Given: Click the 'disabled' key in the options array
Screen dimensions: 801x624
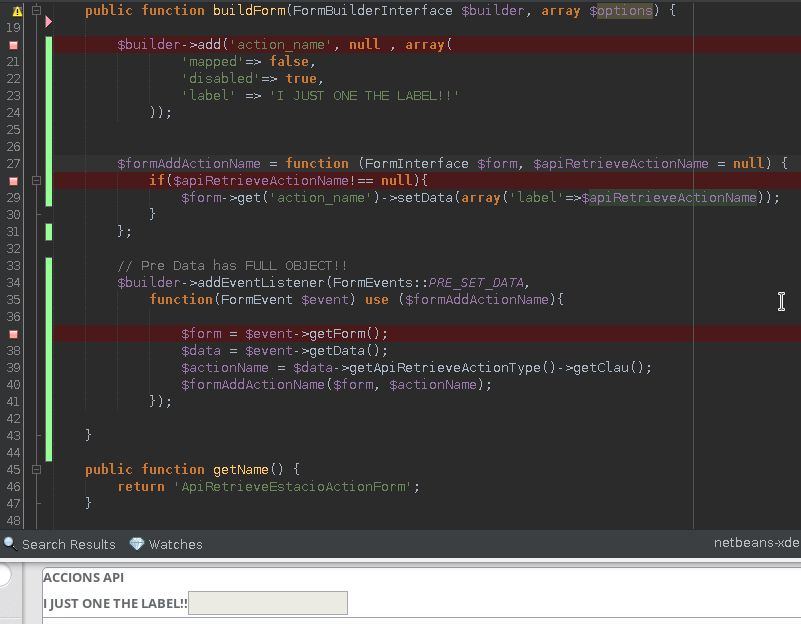Looking at the screenshot, I should [x=221, y=79].
